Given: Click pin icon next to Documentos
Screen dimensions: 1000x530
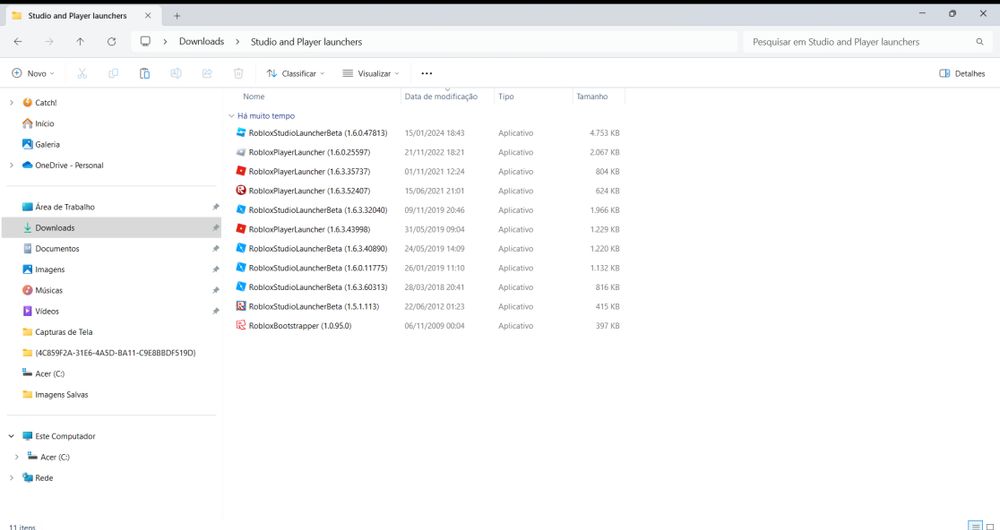Looking at the screenshot, I should [216, 249].
